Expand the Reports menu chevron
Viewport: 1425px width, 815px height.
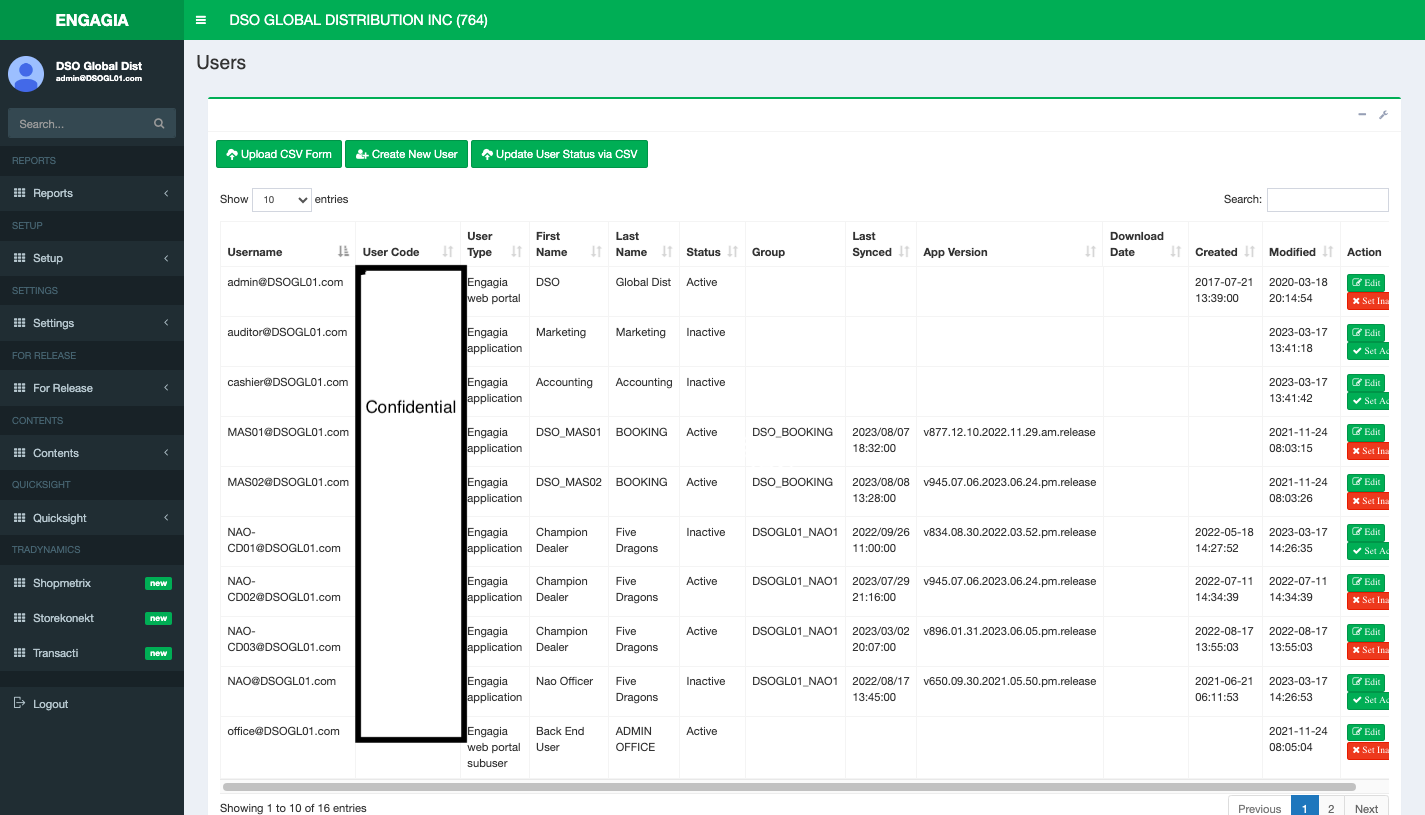coord(166,193)
